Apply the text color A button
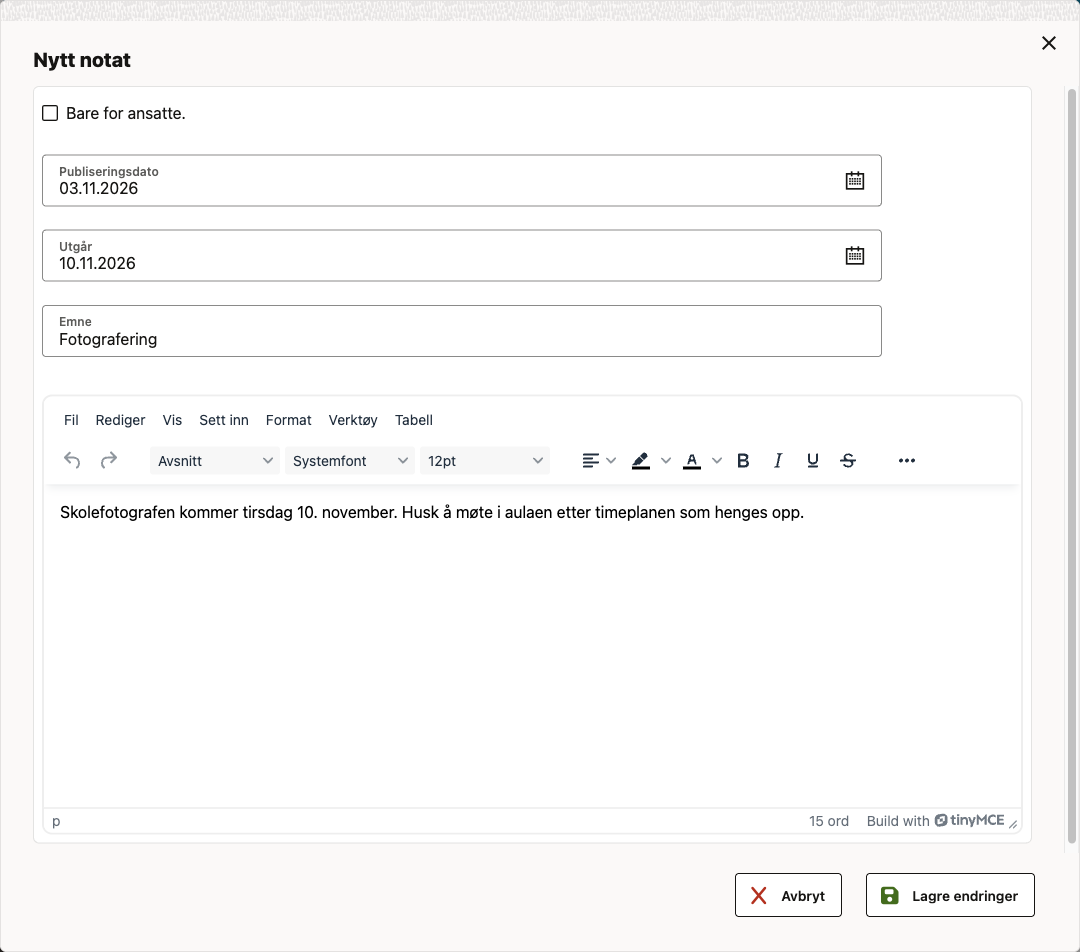 click(692, 461)
